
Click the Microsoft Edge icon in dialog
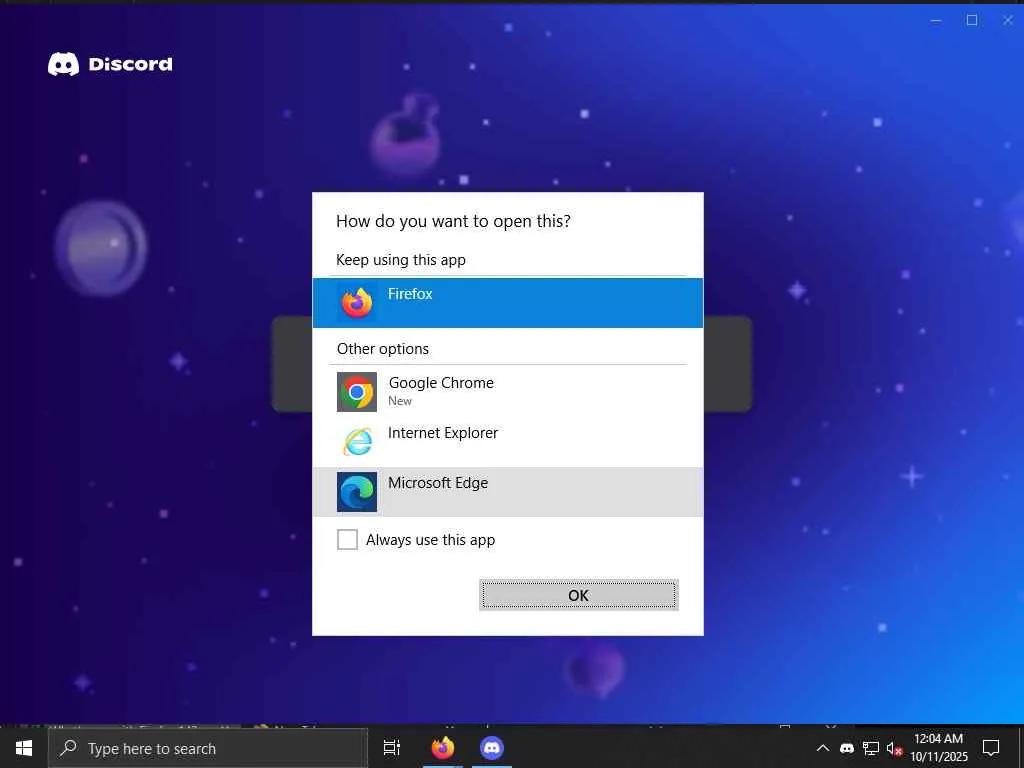click(x=357, y=492)
